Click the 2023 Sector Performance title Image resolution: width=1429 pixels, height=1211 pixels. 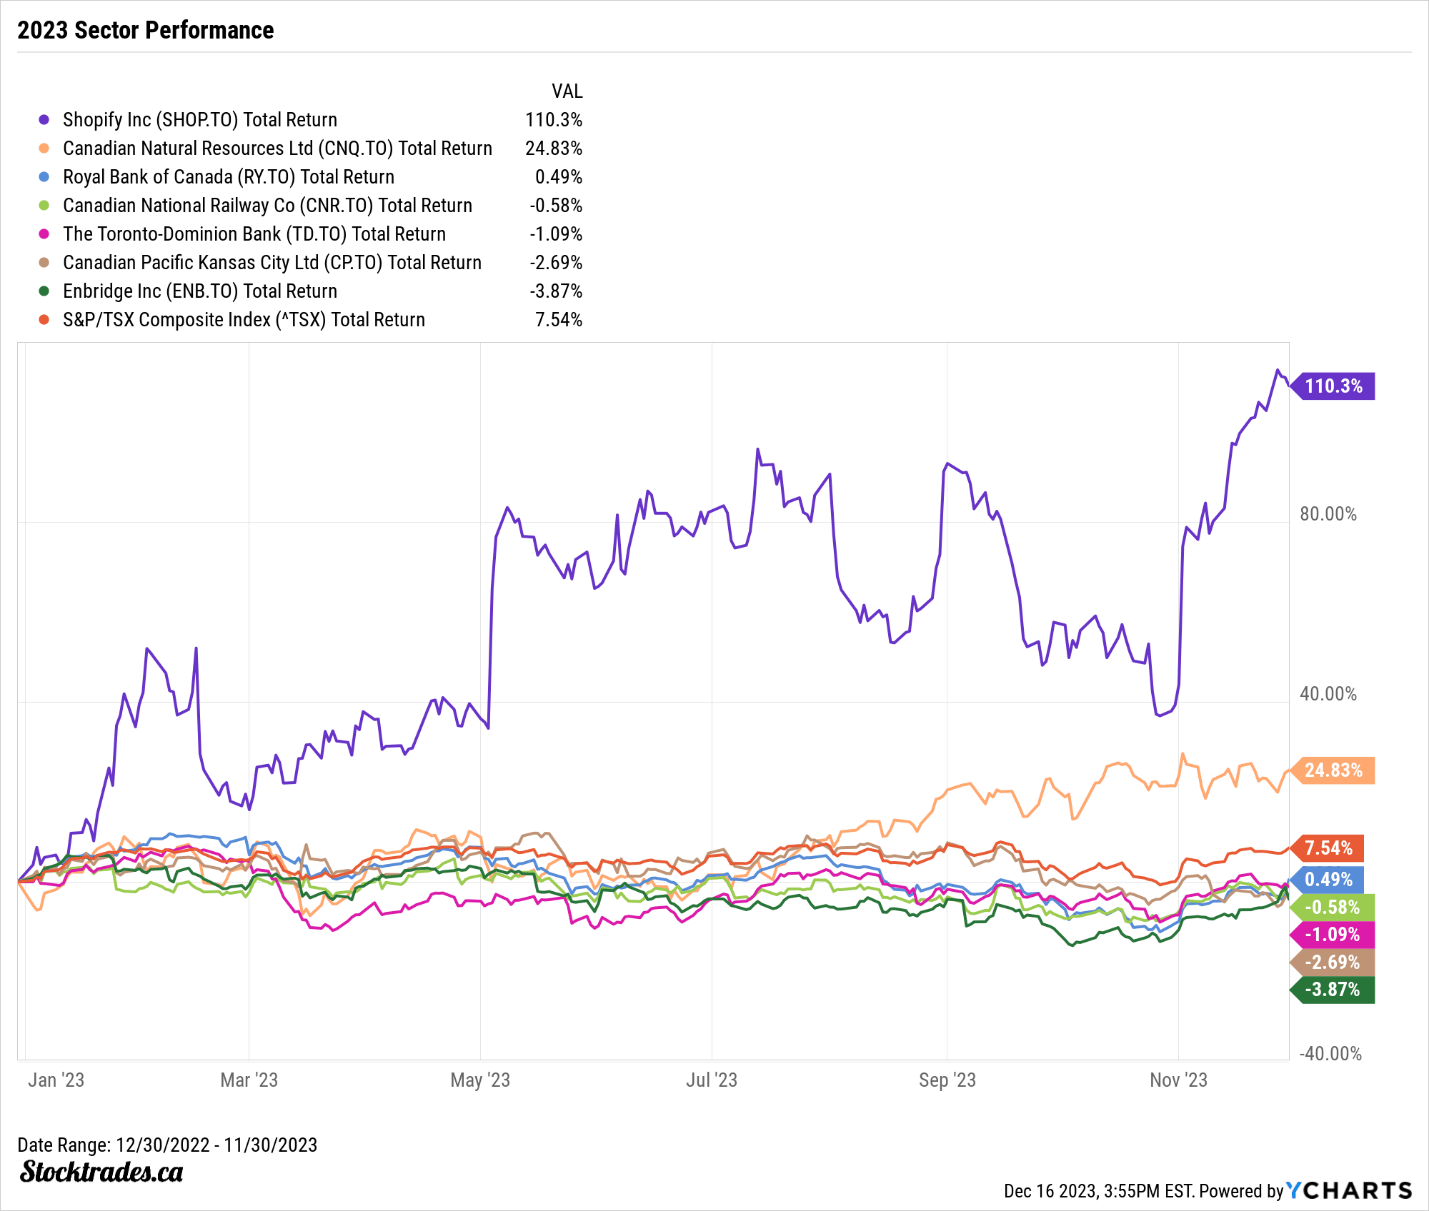pos(146,30)
